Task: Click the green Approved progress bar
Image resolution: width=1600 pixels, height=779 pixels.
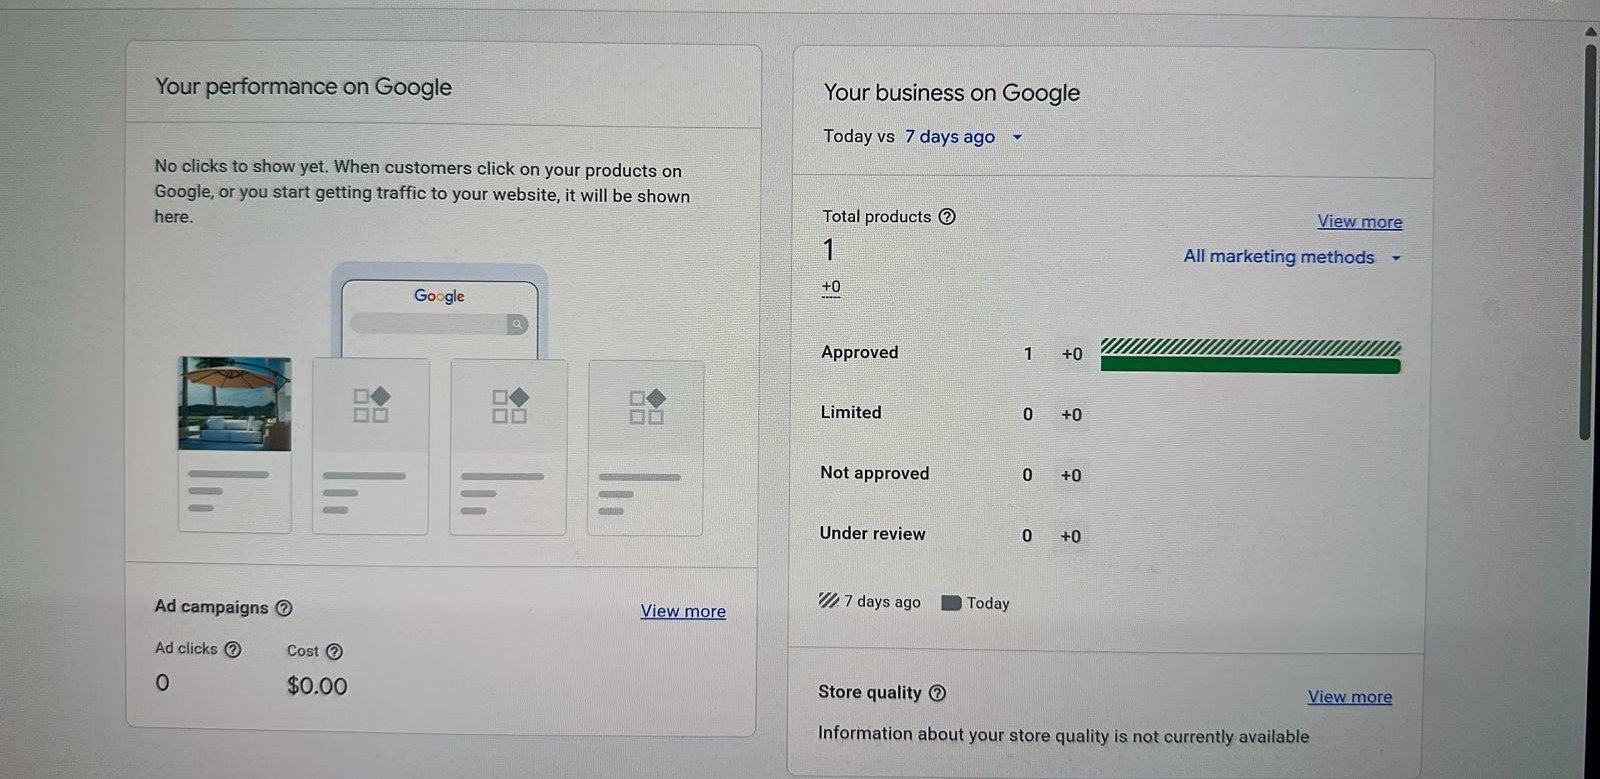Action: (1250, 366)
